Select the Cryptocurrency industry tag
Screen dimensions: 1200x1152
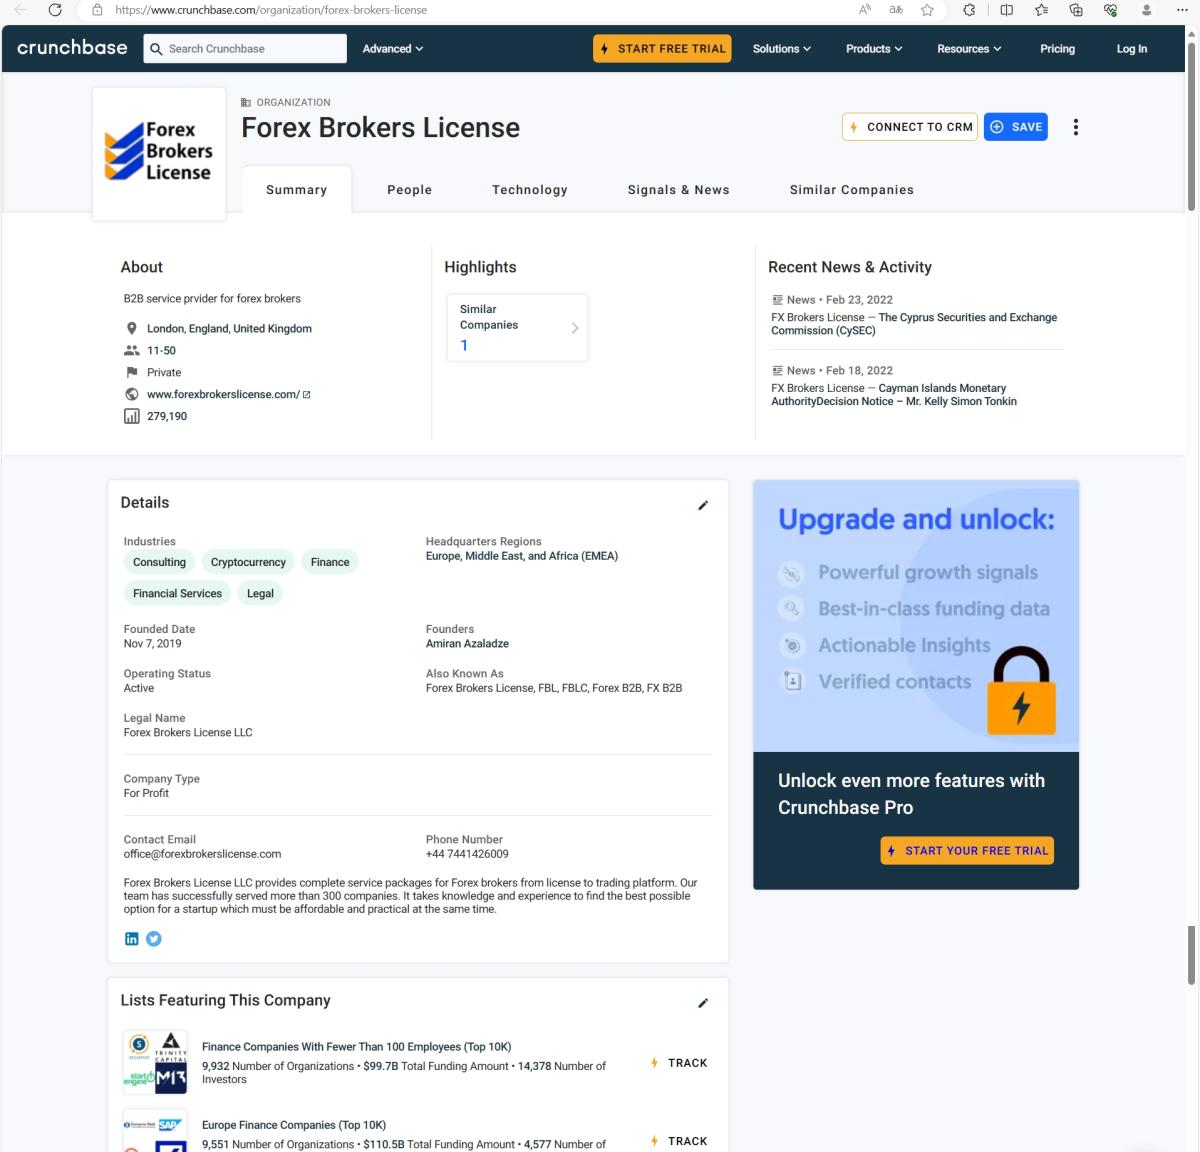tap(248, 562)
